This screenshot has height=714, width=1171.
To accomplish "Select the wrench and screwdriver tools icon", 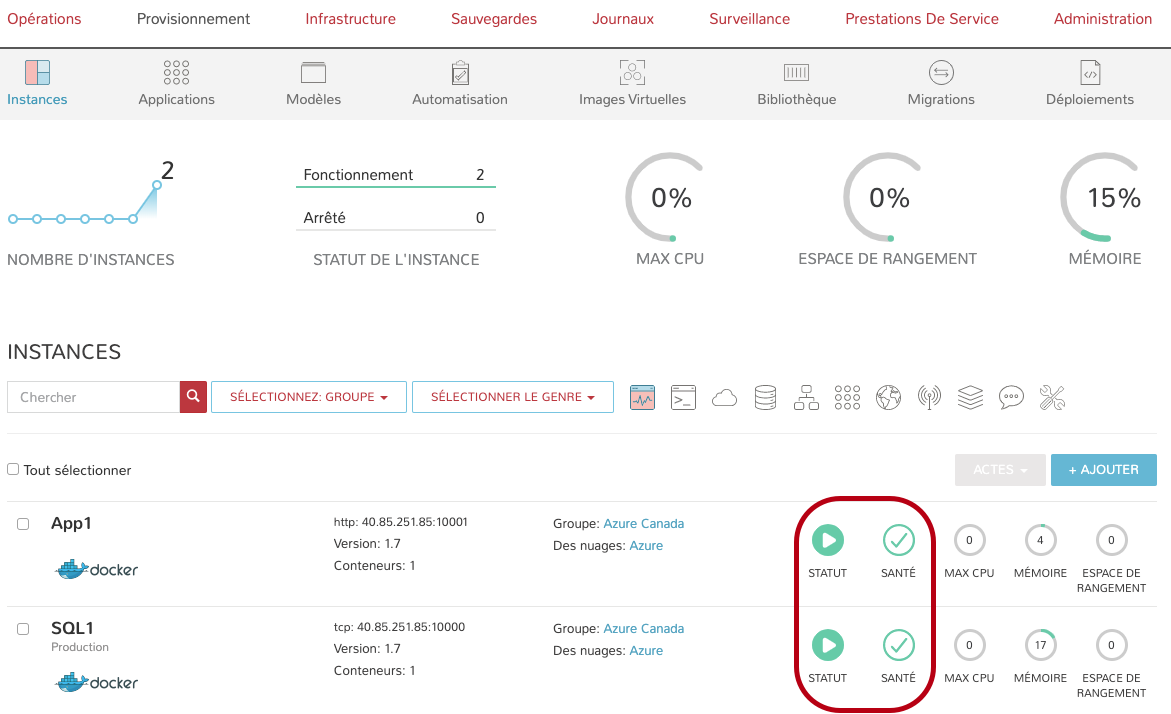I will (1052, 397).
